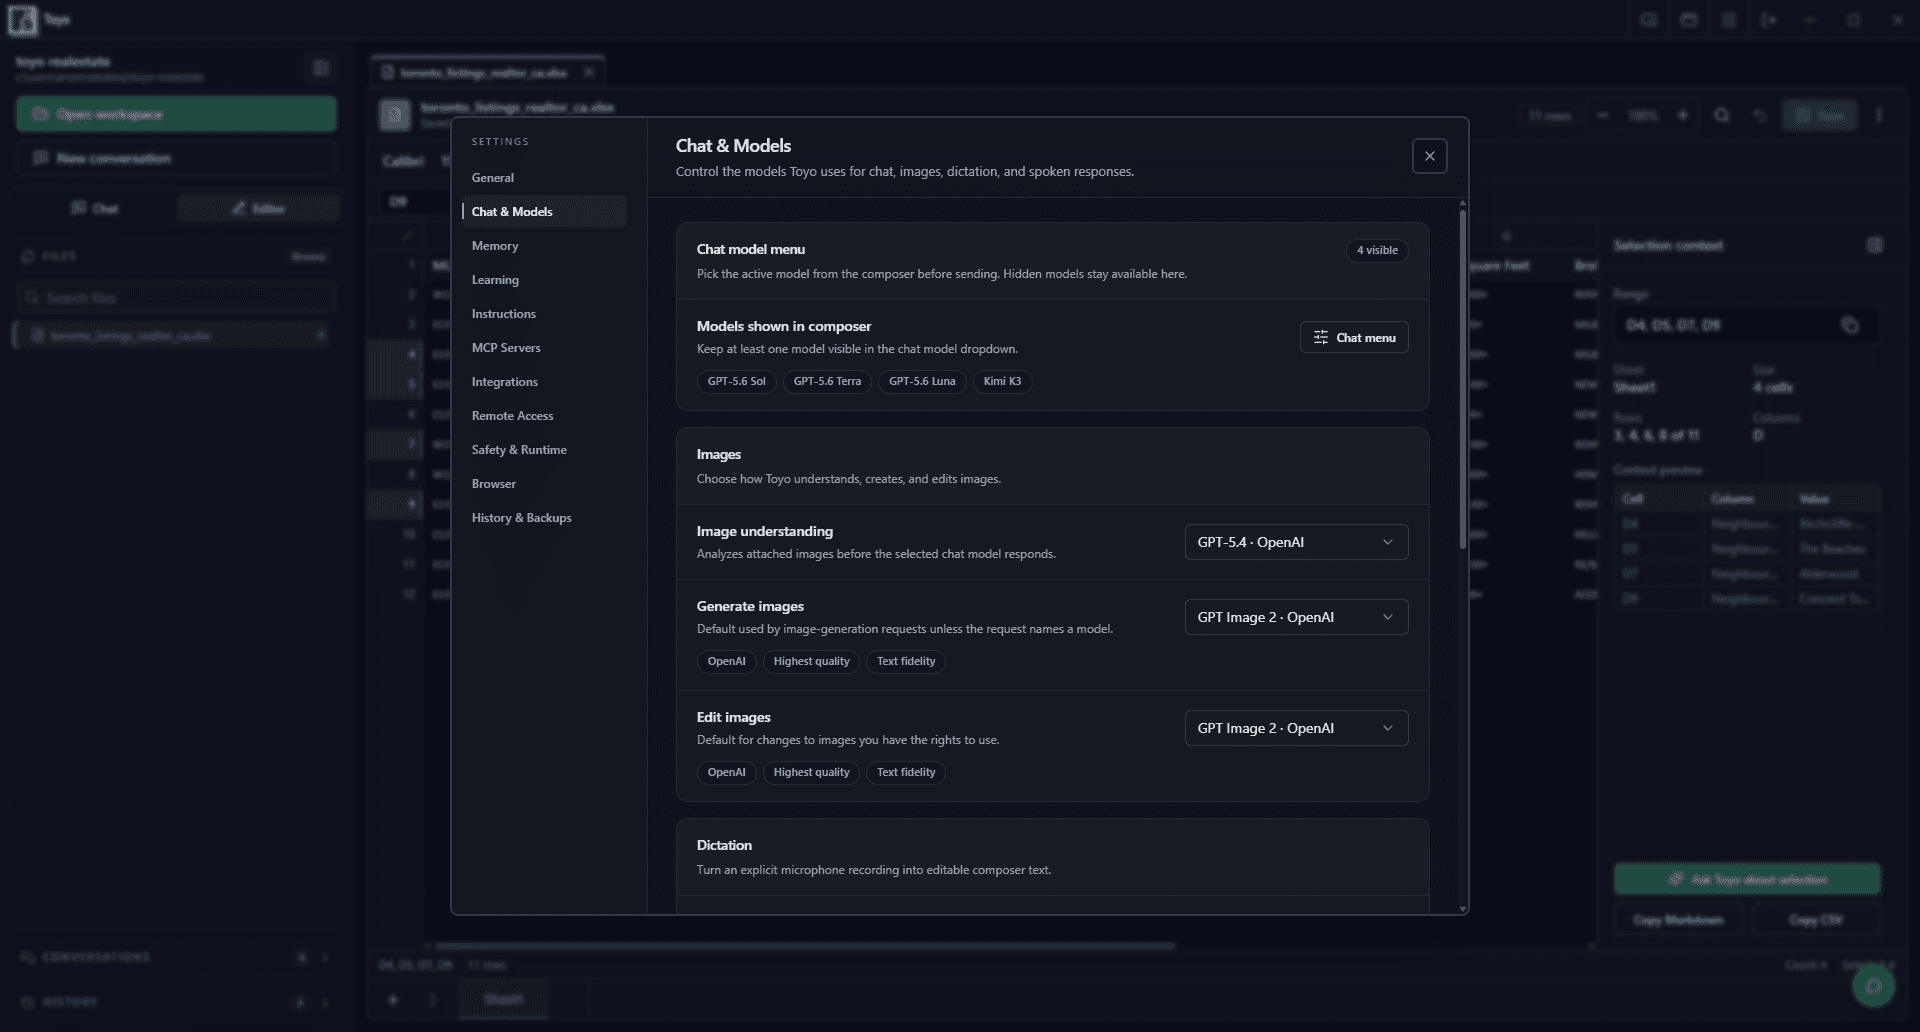Click Text fidelity tag under Edit images
The width and height of the screenshot is (1920, 1032).
click(x=906, y=772)
